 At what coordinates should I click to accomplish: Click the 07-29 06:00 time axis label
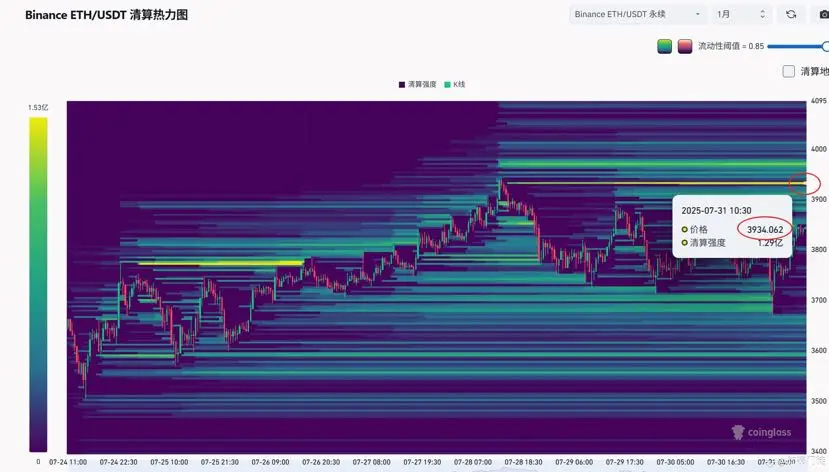pyautogui.click(x=574, y=462)
